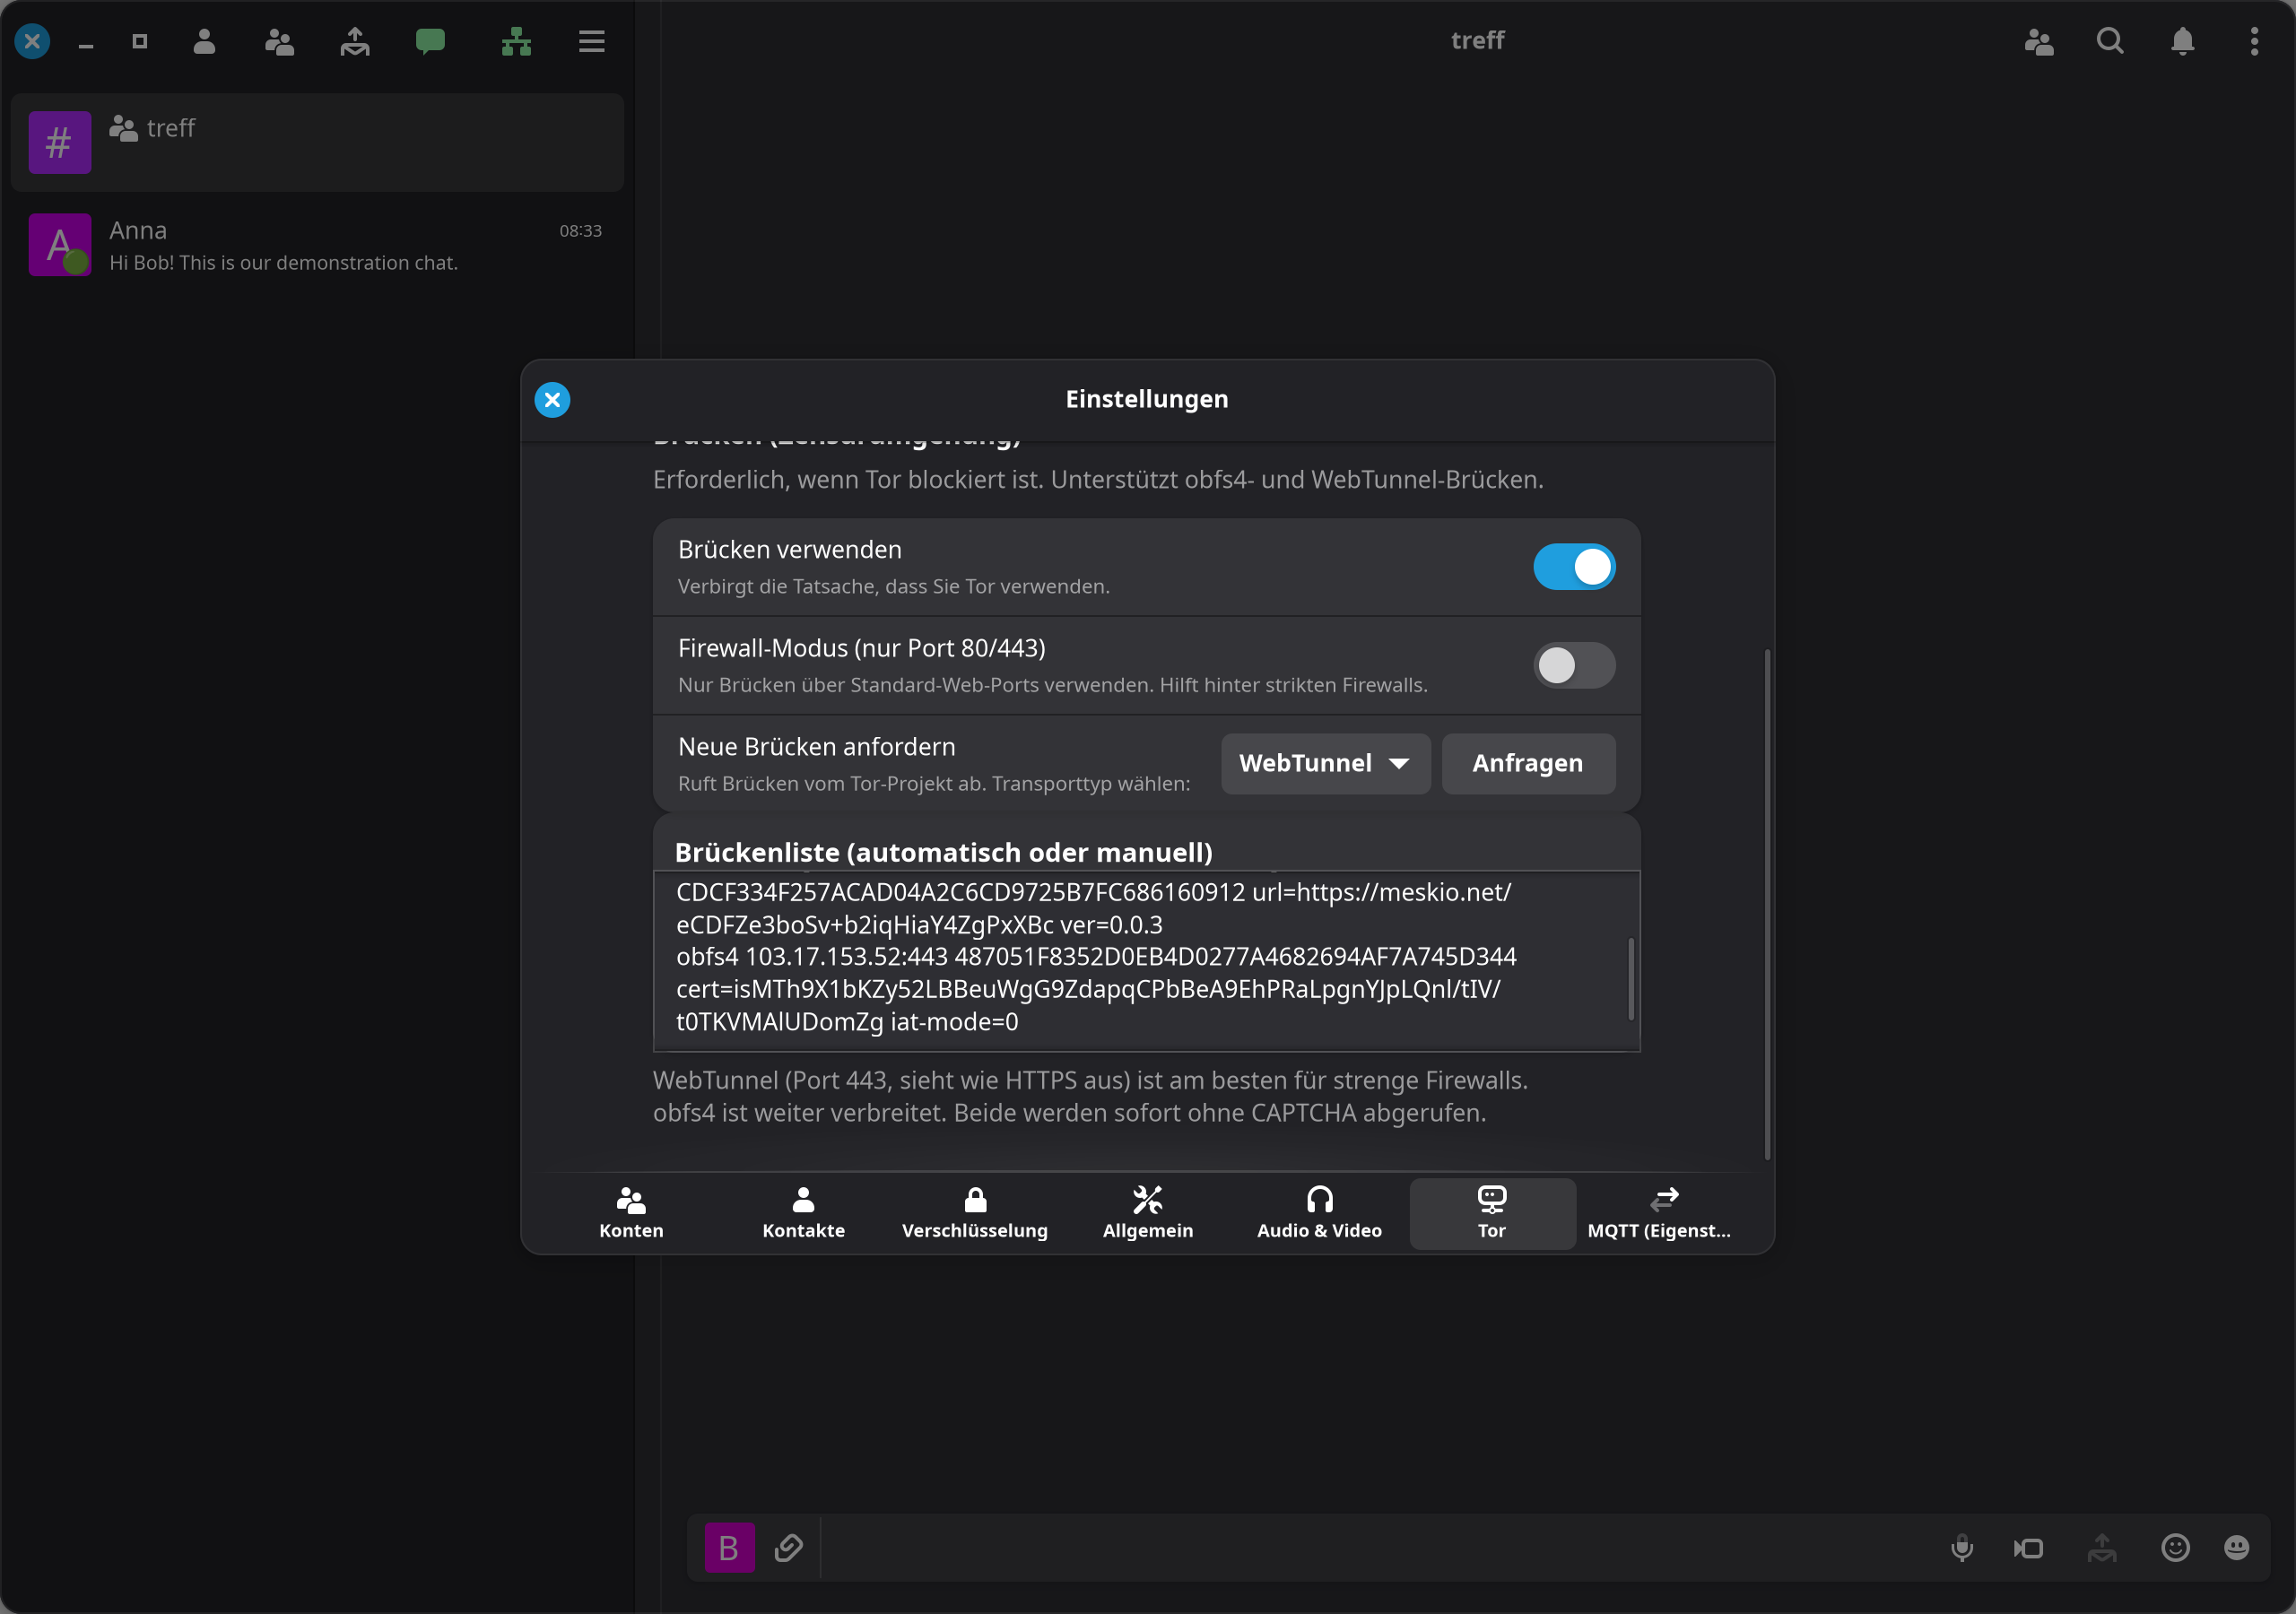Open the outlined smiley emoji picker
The height and width of the screenshot is (1614, 2296).
(x=2175, y=1548)
